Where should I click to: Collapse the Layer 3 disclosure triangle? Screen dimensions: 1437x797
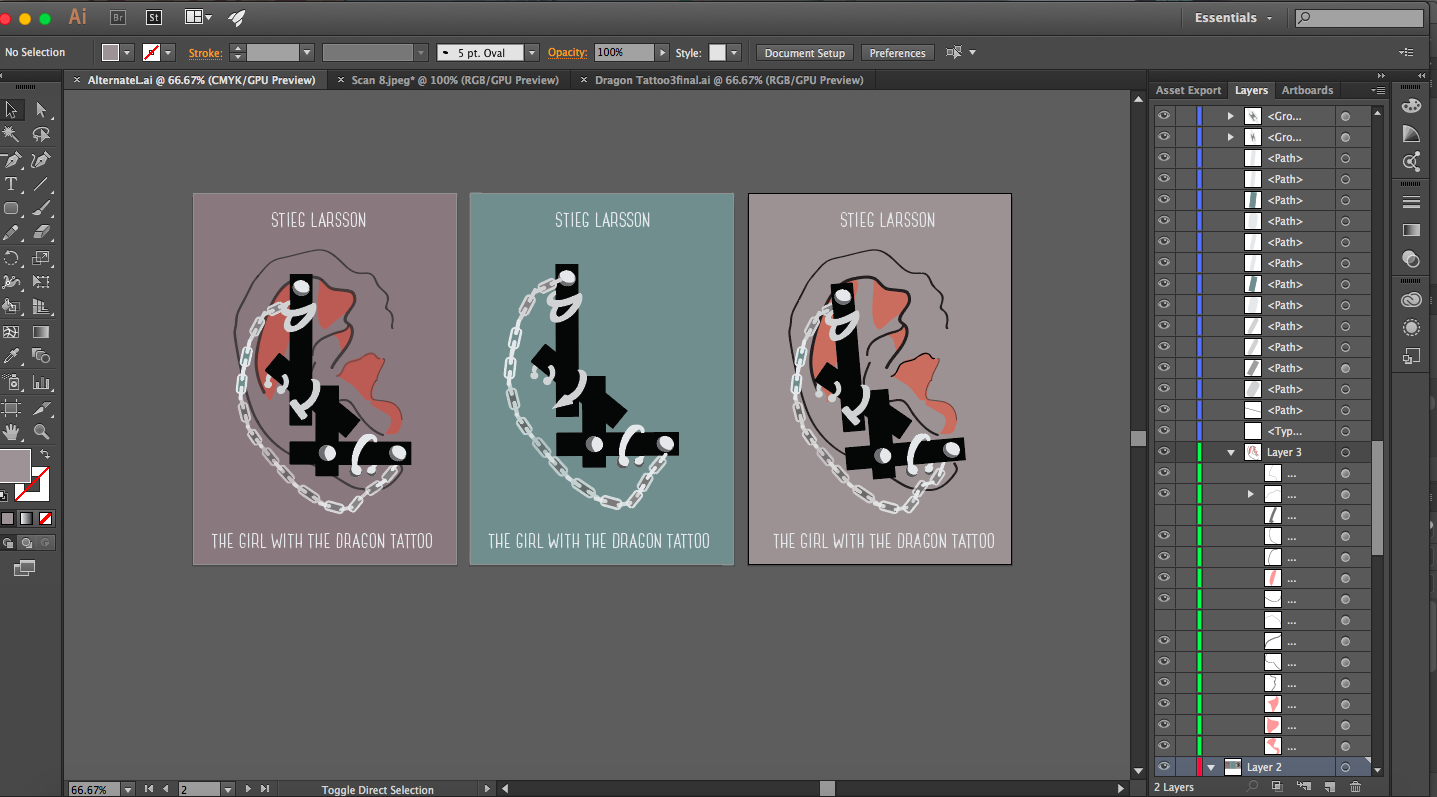click(1231, 452)
